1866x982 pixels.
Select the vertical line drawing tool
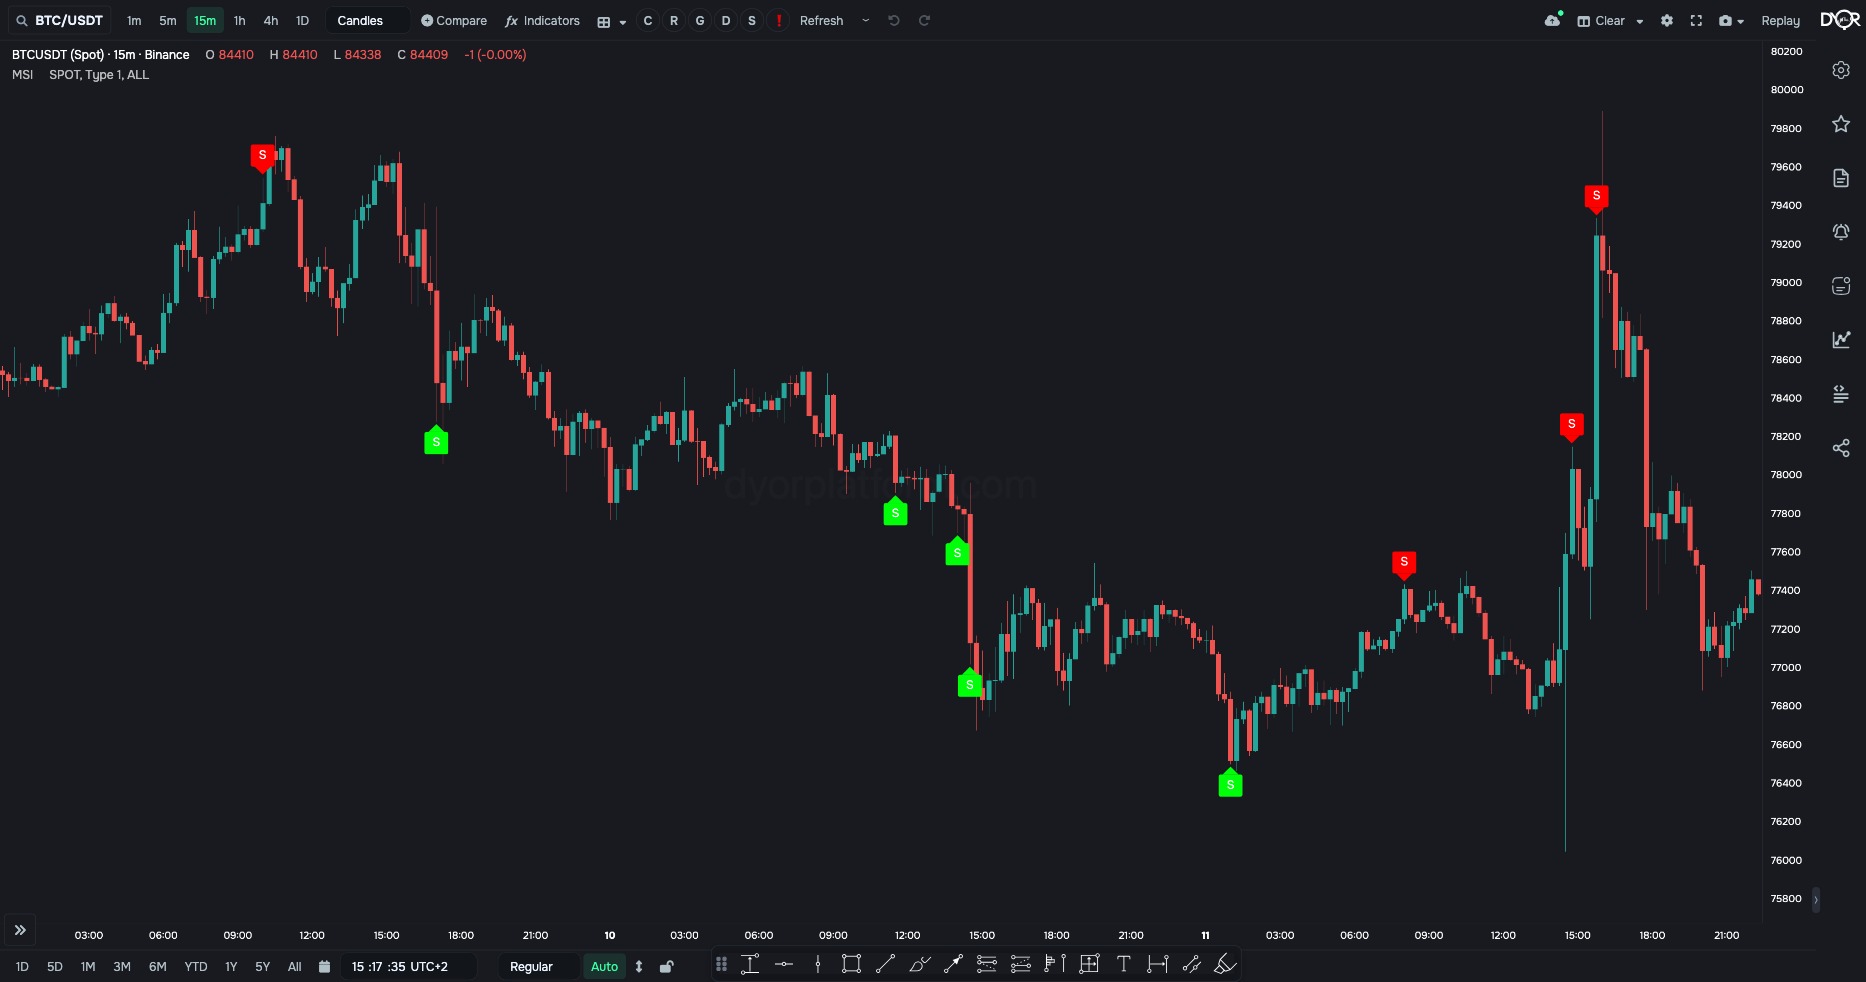tap(818, 964)
